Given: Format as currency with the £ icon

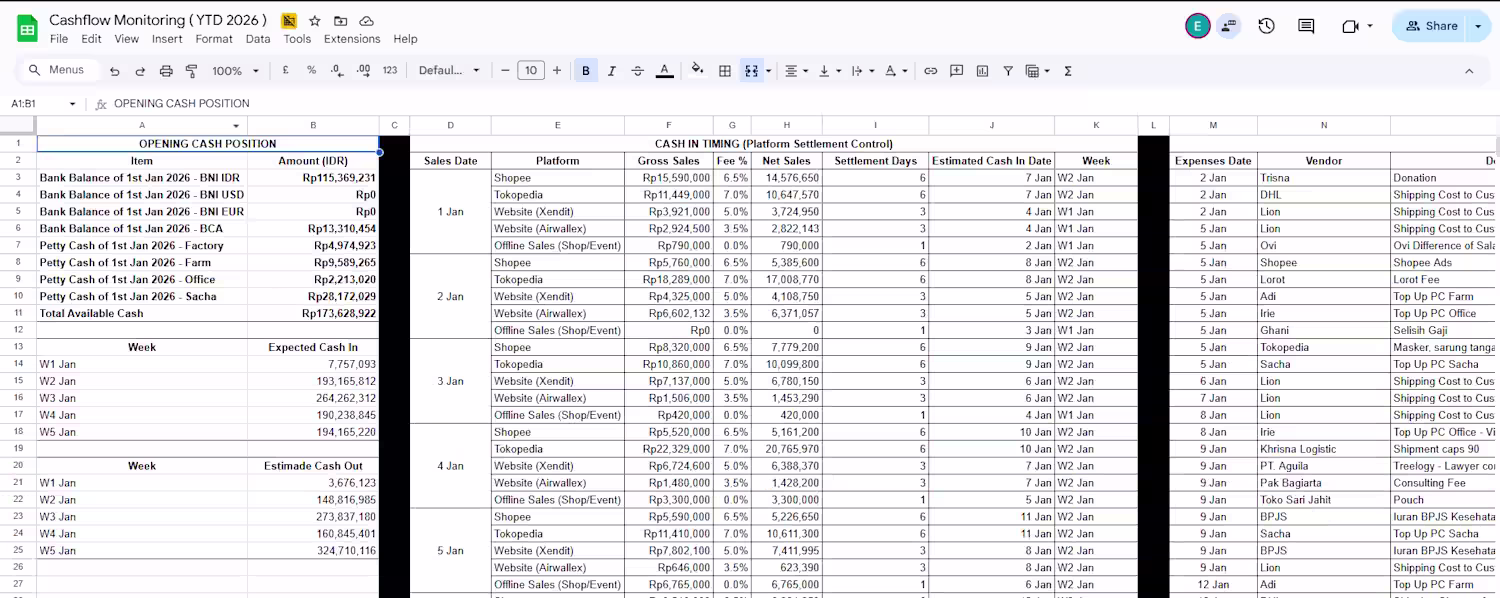Looking at the screenshot, I should (286, 71).
